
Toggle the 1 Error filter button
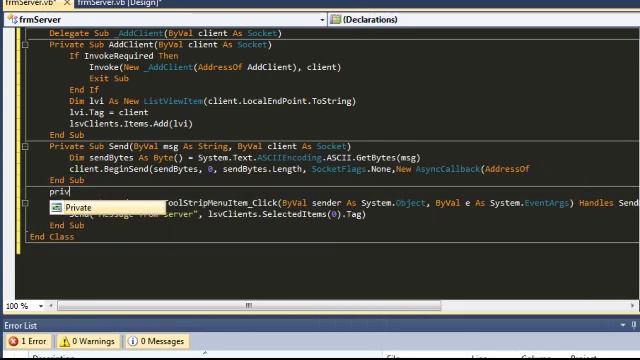(28, 341)
